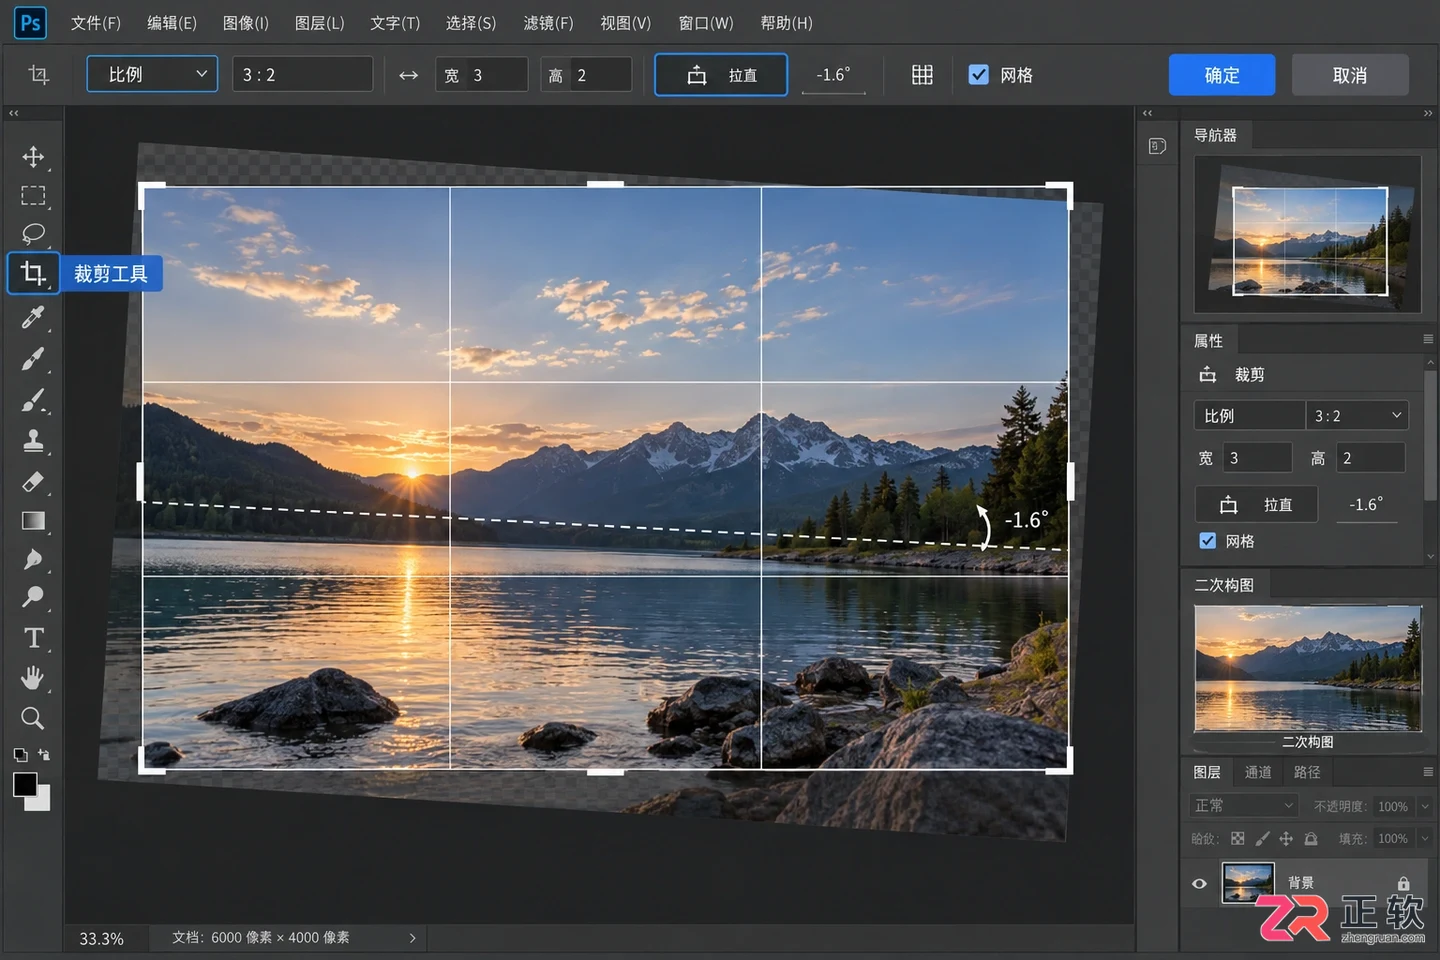This screenshot has height=960, width=1440.
Task: Select the Eraser tool
Action: point(33,481)
